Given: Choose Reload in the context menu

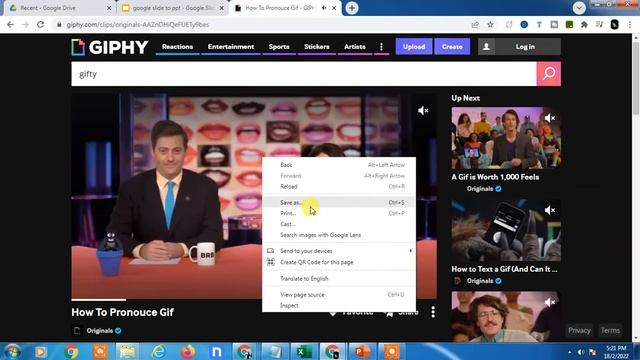Looking at the screenshot, I should point(339,187).
